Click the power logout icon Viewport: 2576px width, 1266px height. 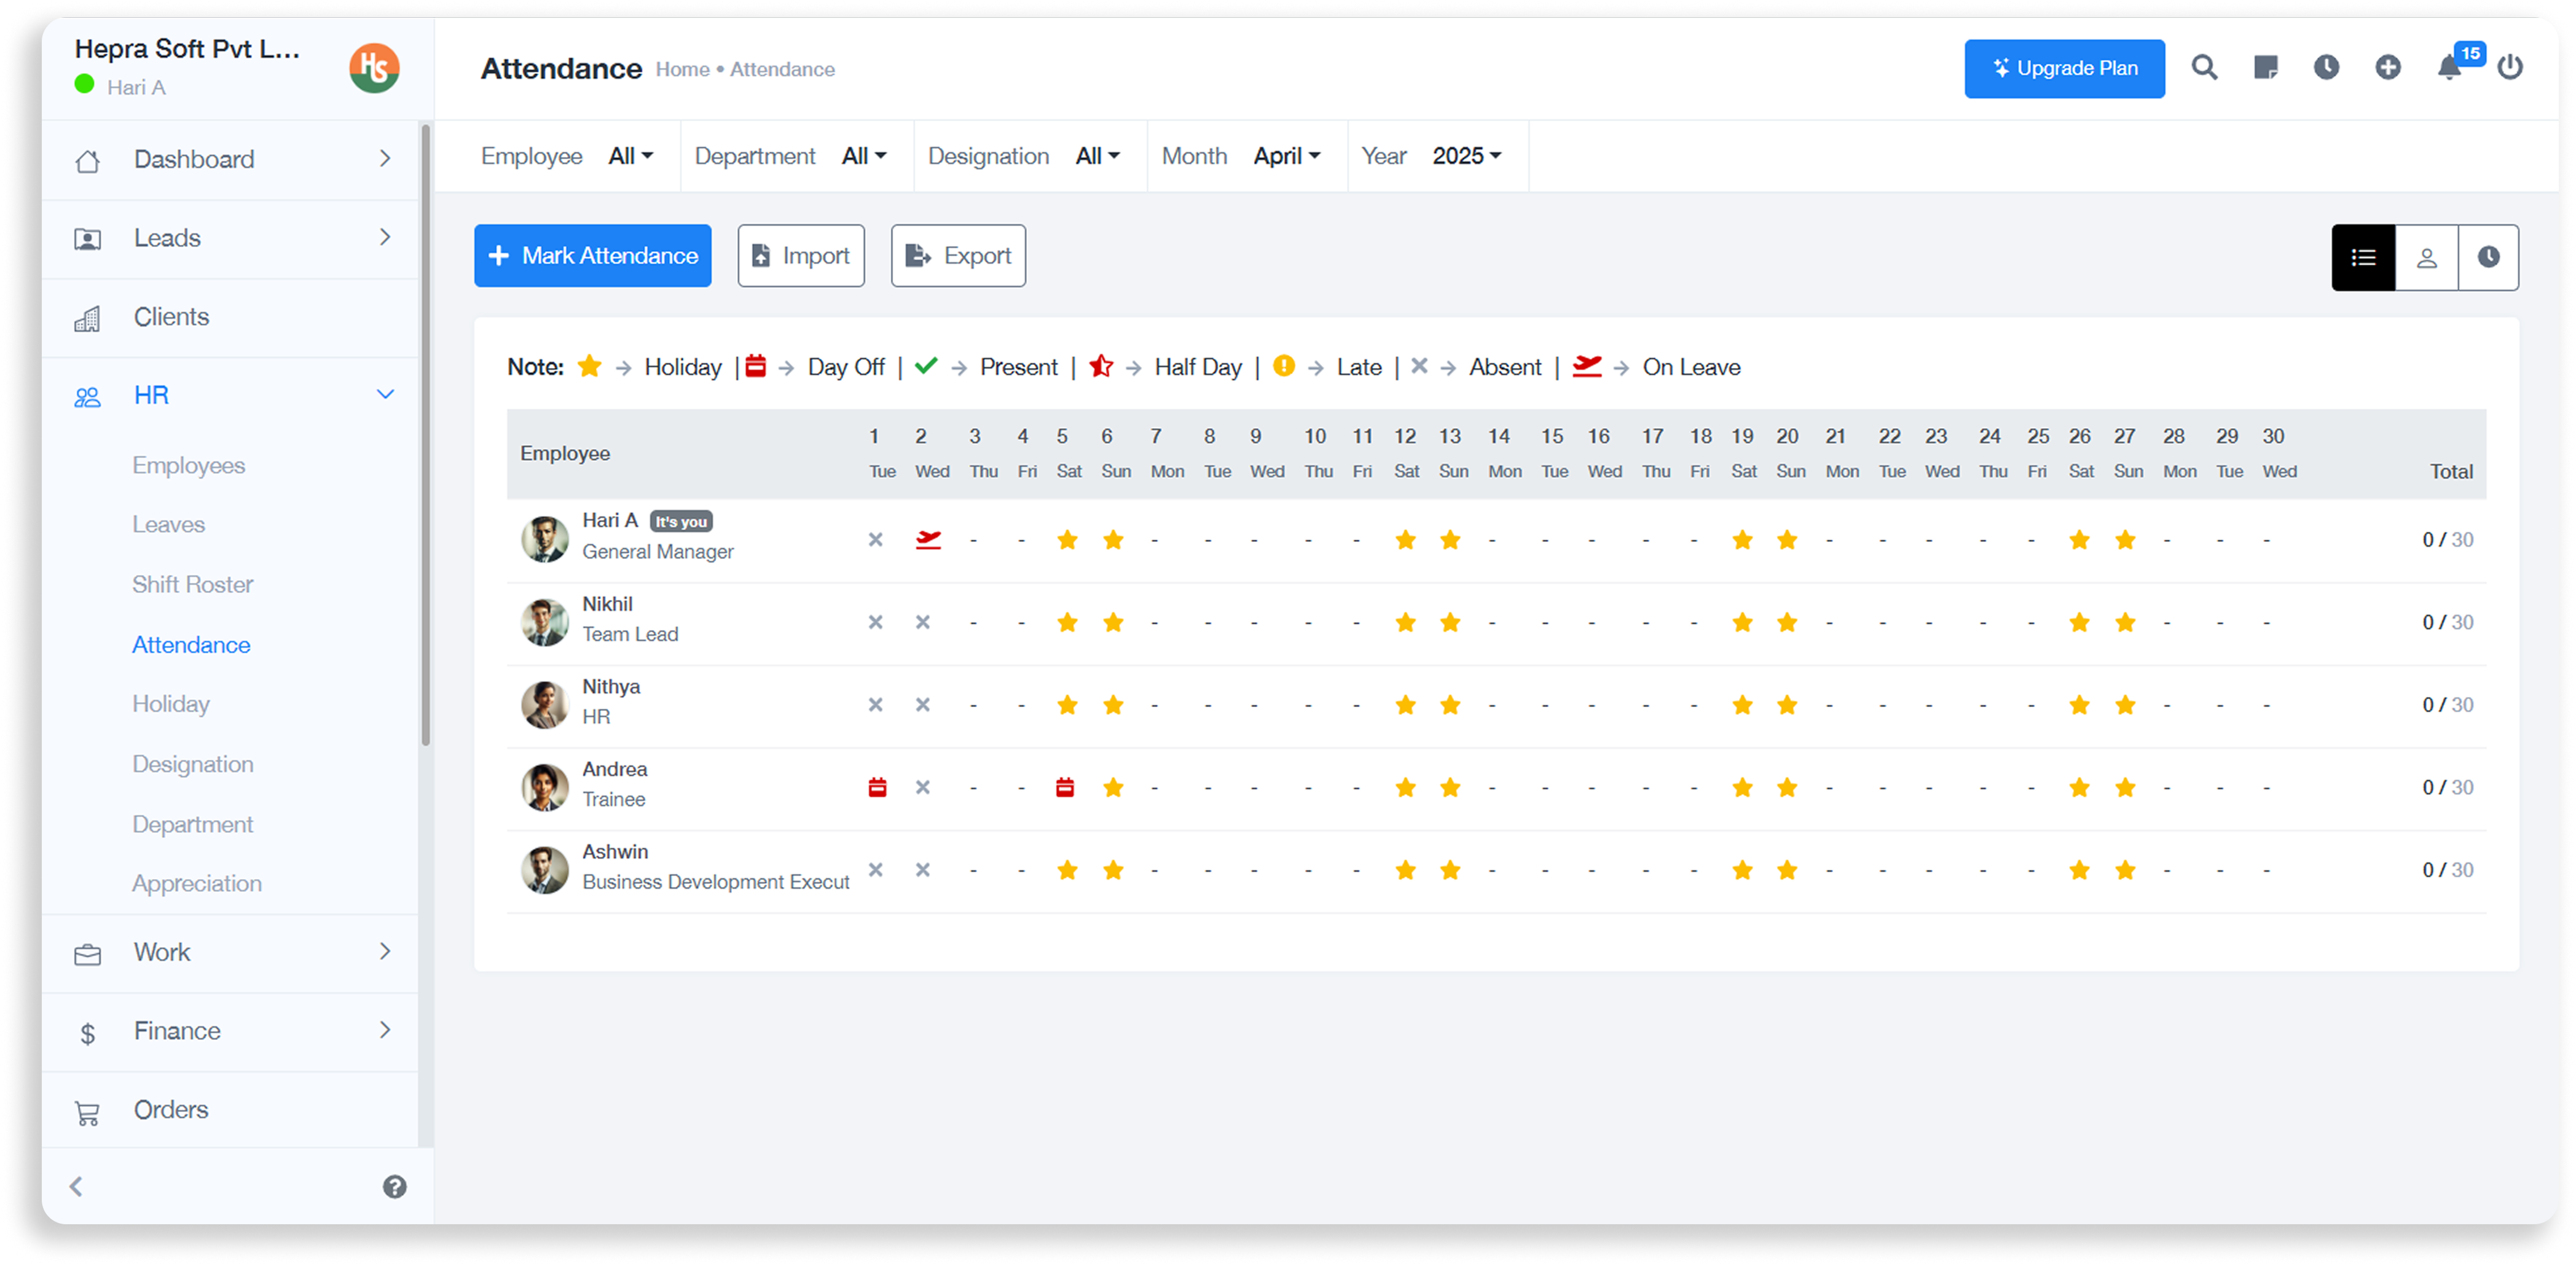pos(2510,68)
